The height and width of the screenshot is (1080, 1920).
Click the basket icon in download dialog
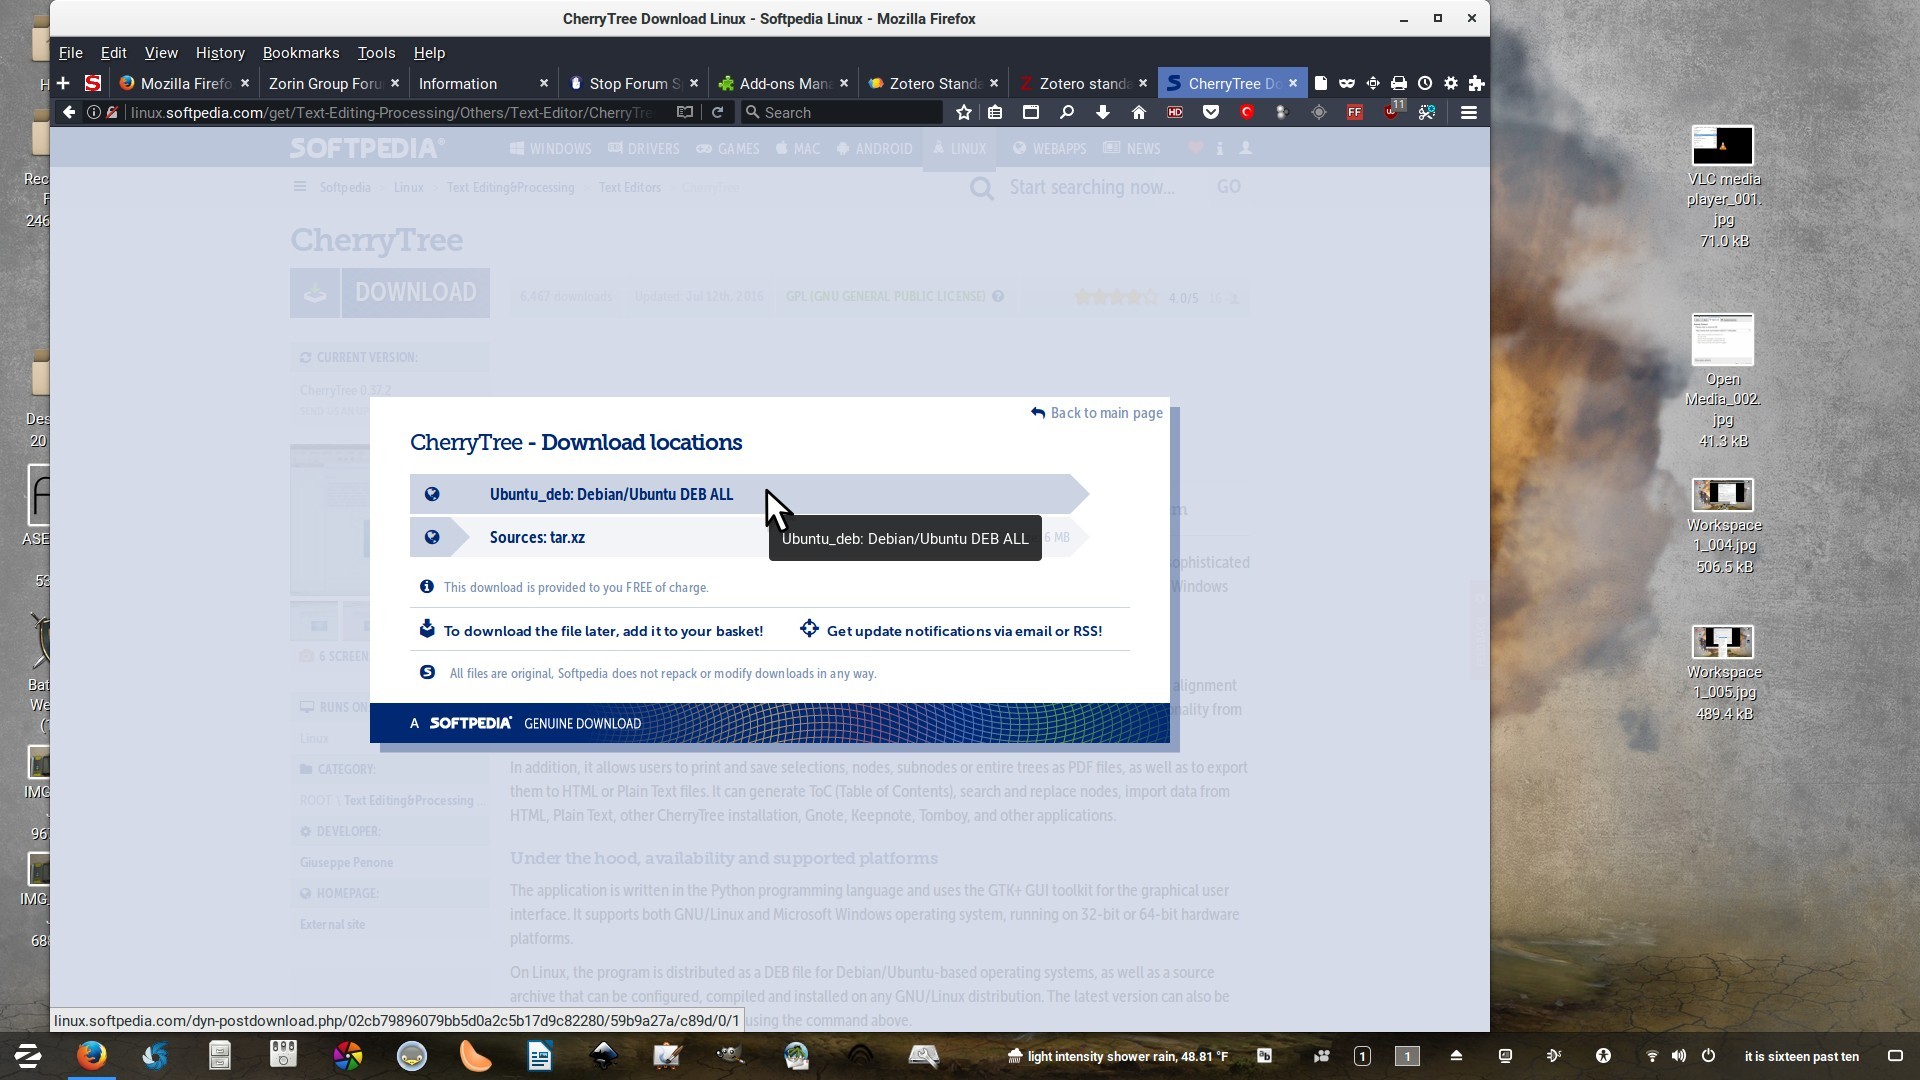click(427, 630)
